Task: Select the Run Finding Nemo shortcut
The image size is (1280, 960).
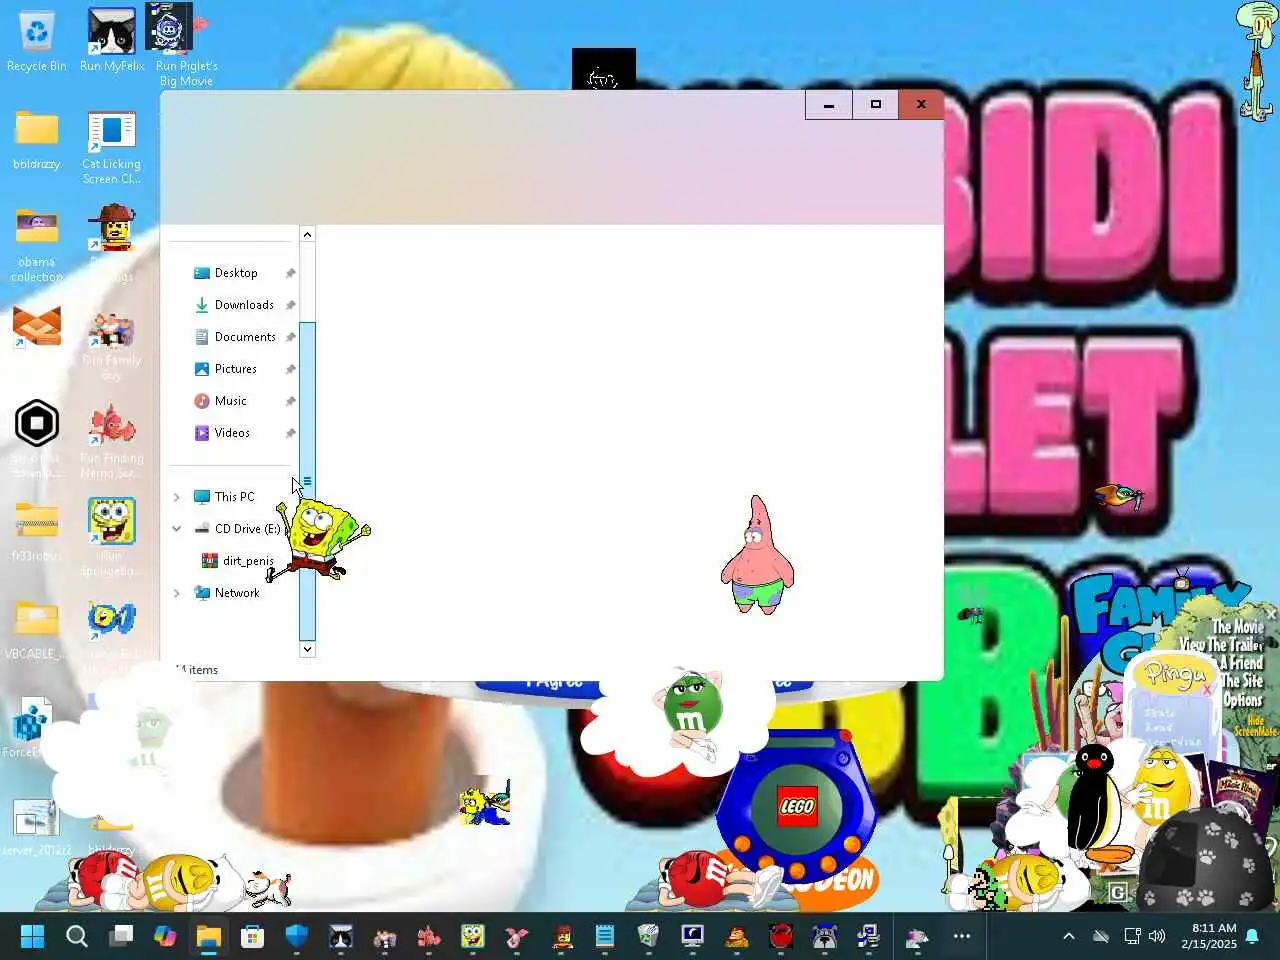Action: (x=112, y=440)
